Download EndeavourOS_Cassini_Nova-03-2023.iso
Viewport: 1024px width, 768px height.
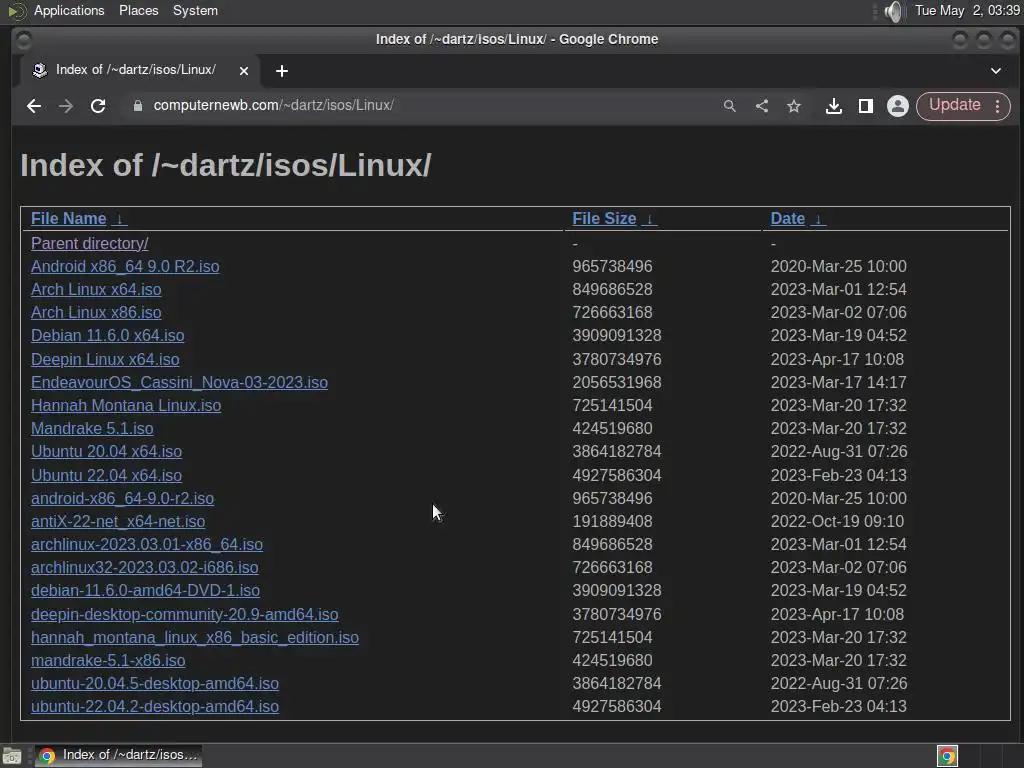pyautogui.click(x=179, y=382)
